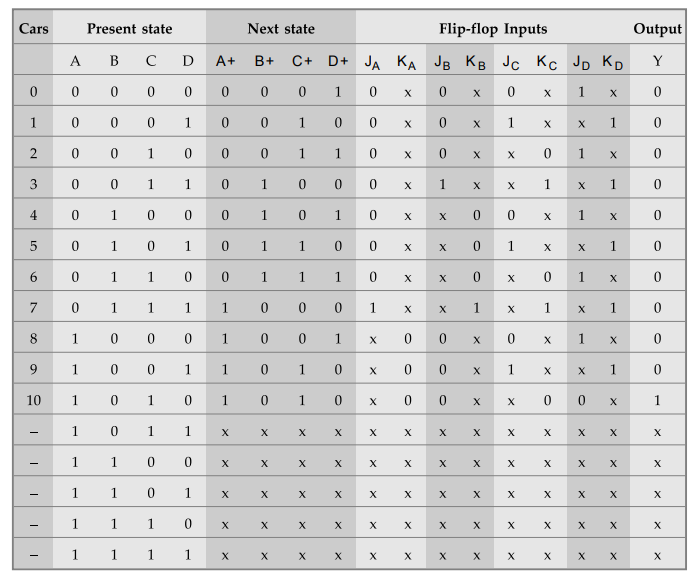Click the B+ subheader cell
The width and height of the screenshot is (693, 579).
point(264,61)
